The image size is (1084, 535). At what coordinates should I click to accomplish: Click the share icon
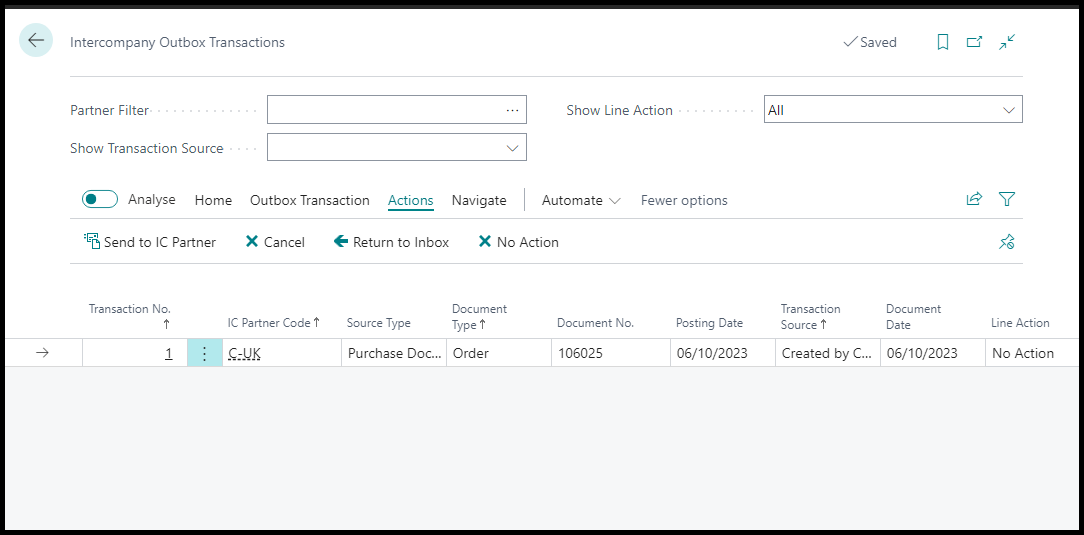click(x=974, y=200)
